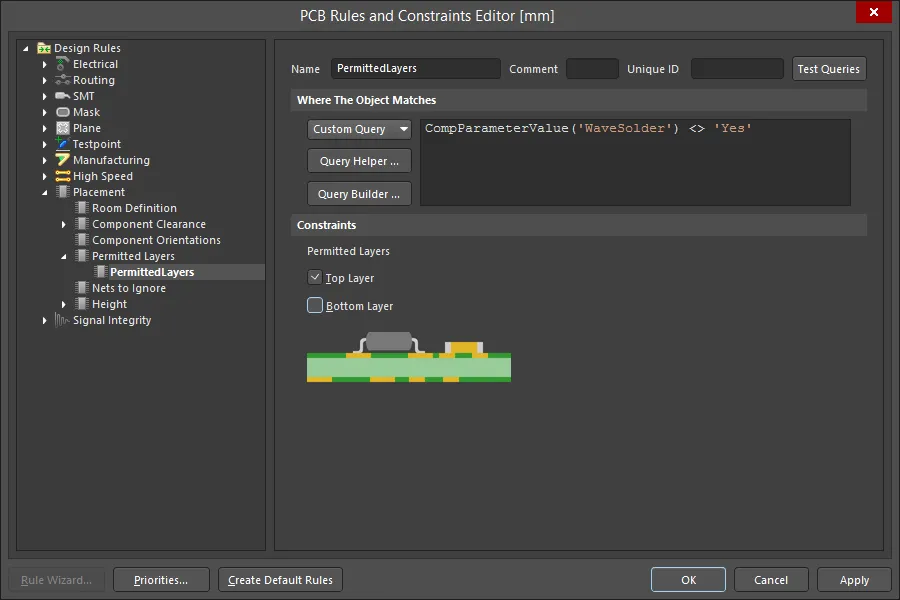The width and height of the screenshot is (900, 600).
Task: Click the Testpoint category icon
Action: pyautogui.click(x=63, y=144)
